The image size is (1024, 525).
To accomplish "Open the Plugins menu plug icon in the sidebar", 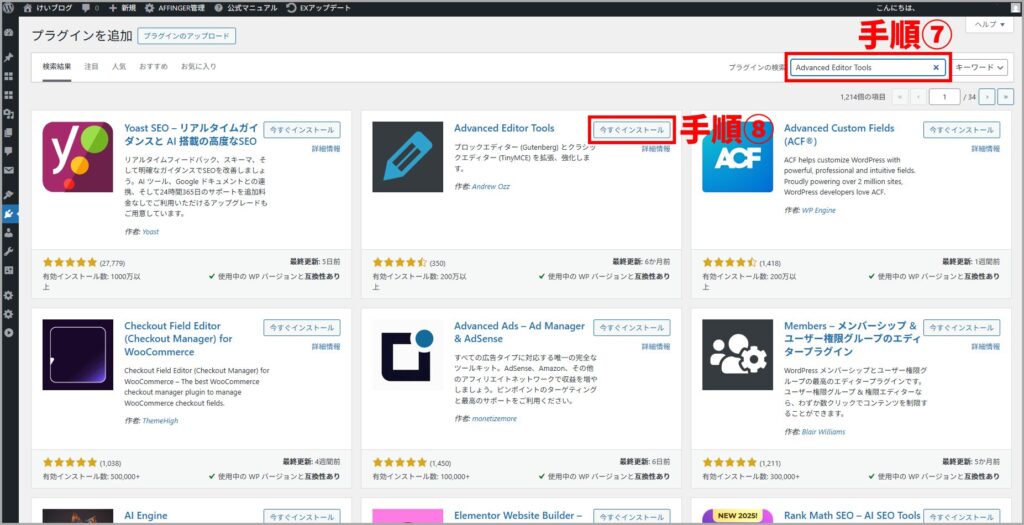I will (x=8, y=213).
